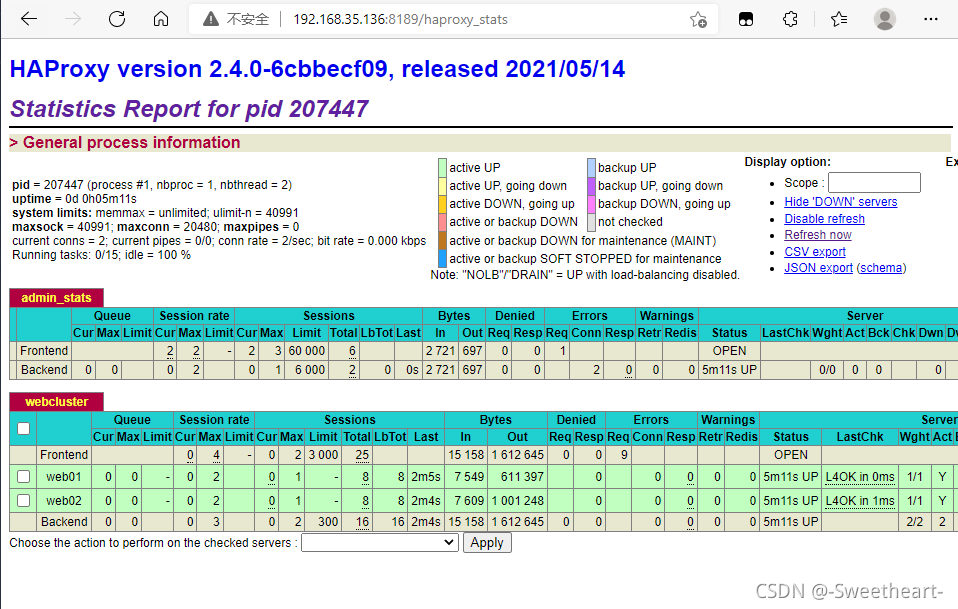Screen dimensions: 958x609
Task: Click admin_stats Backend '5m11s UP' status
Action: (729, 370)
